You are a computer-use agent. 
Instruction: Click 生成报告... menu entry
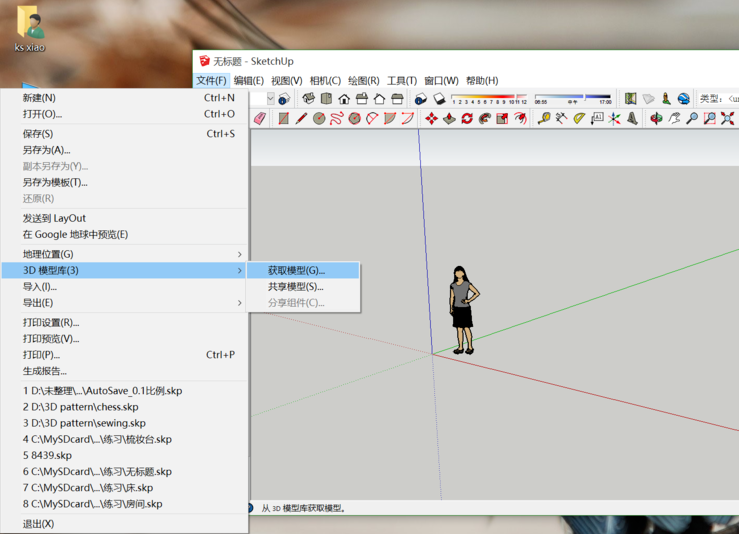click(124, 371)
